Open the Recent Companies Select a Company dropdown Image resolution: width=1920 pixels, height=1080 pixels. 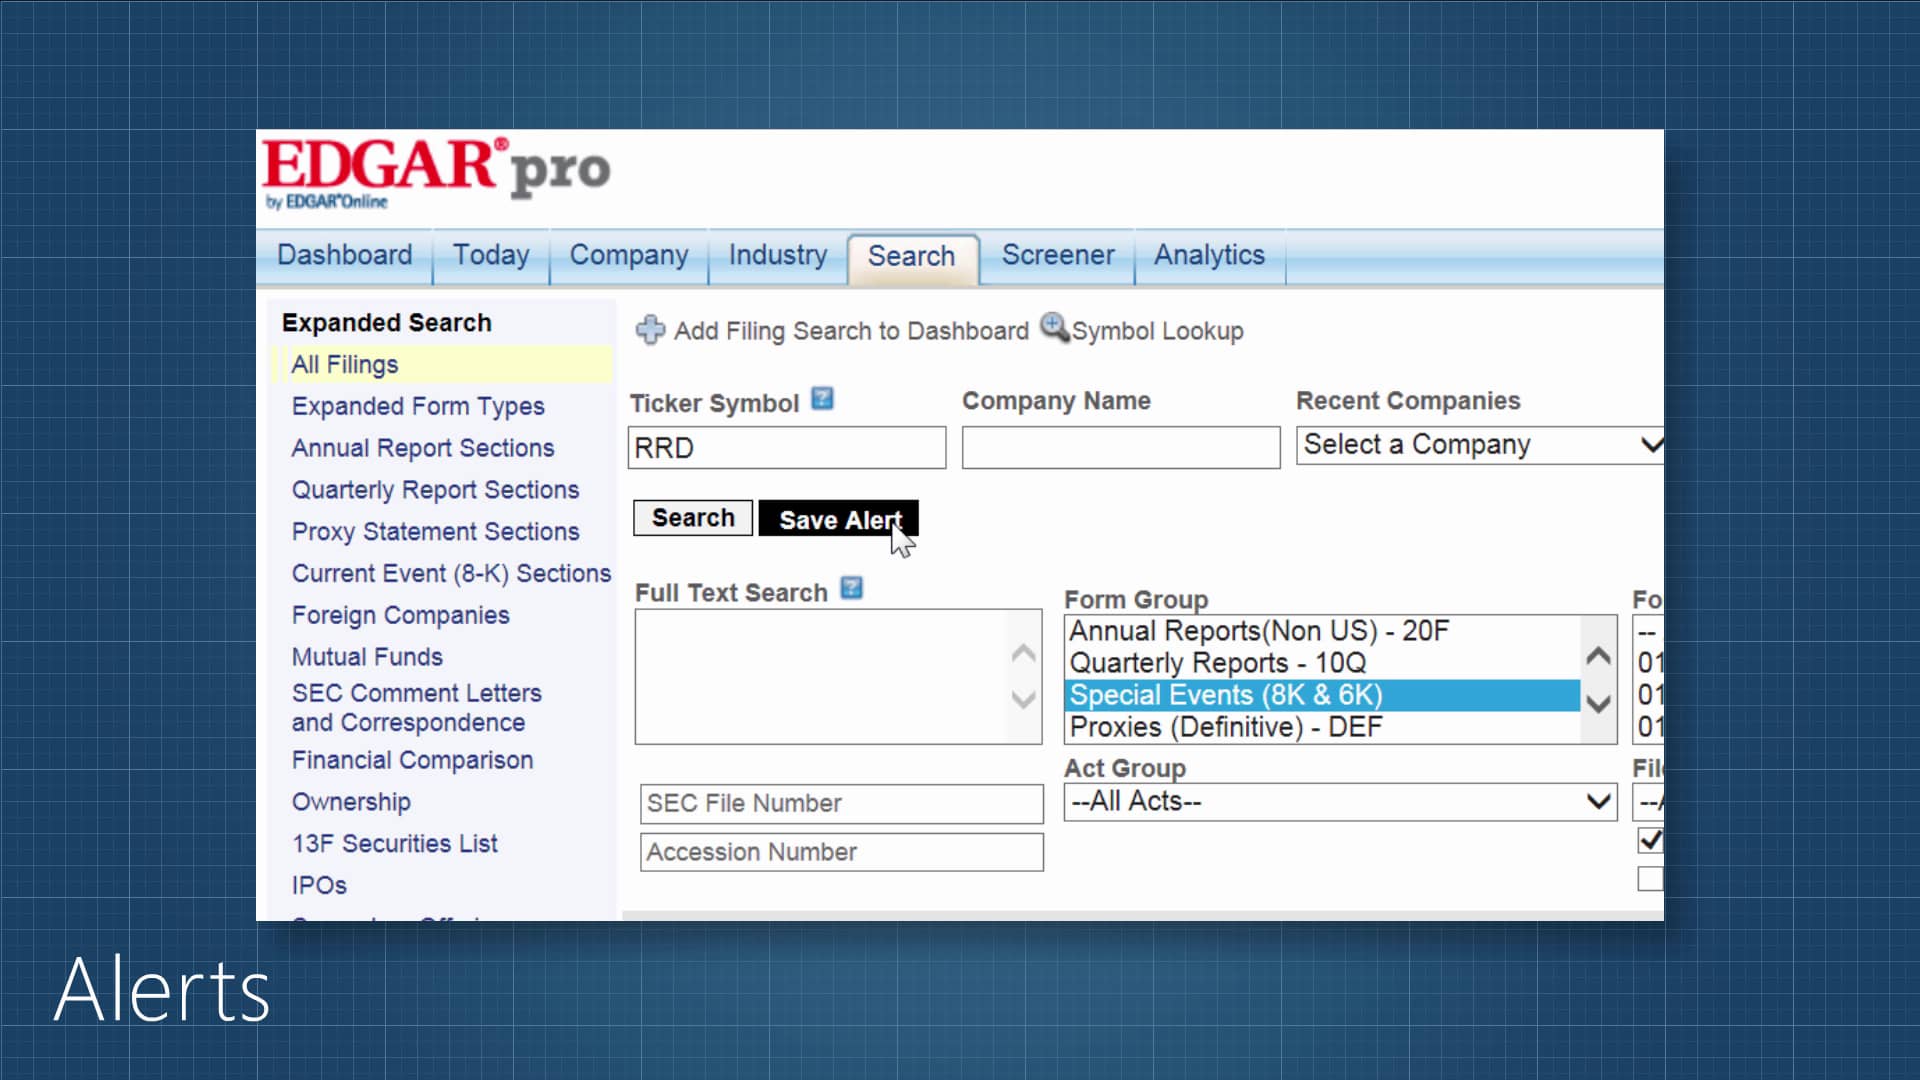tap(1479, 445)
